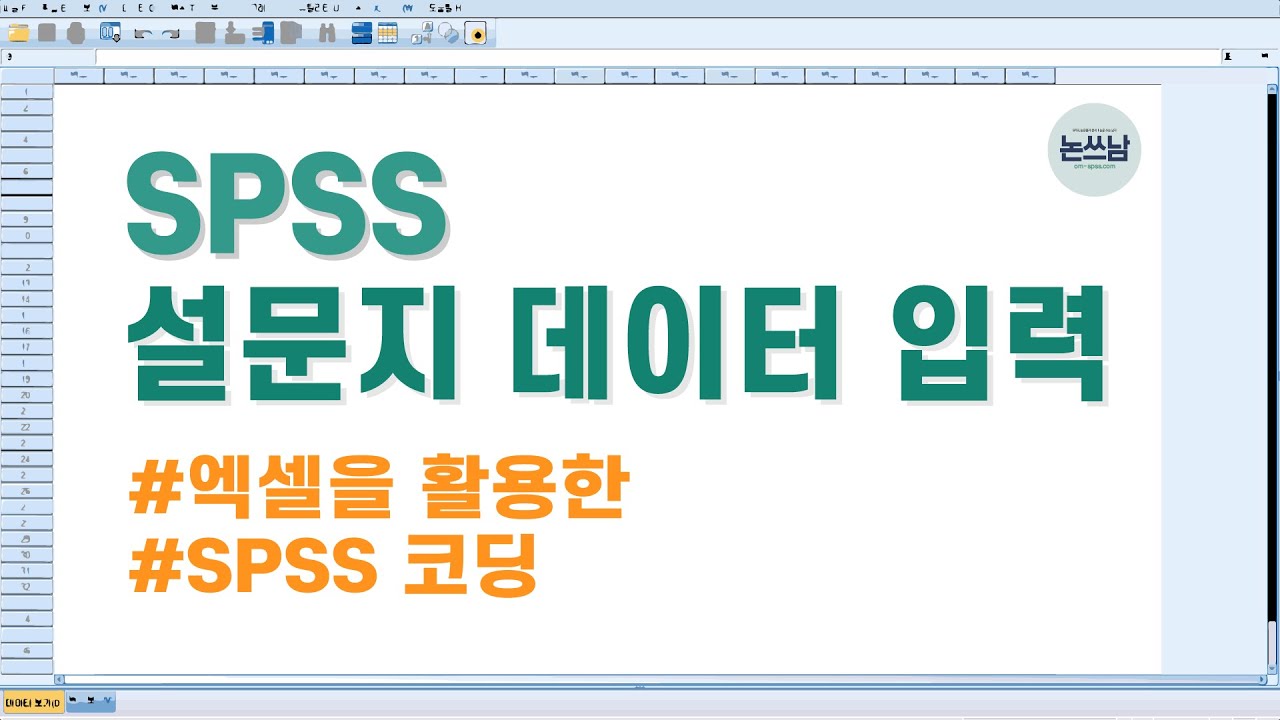Select row header 24
Viewport: 1280px width, 720px height.
[x=26, y=459]
